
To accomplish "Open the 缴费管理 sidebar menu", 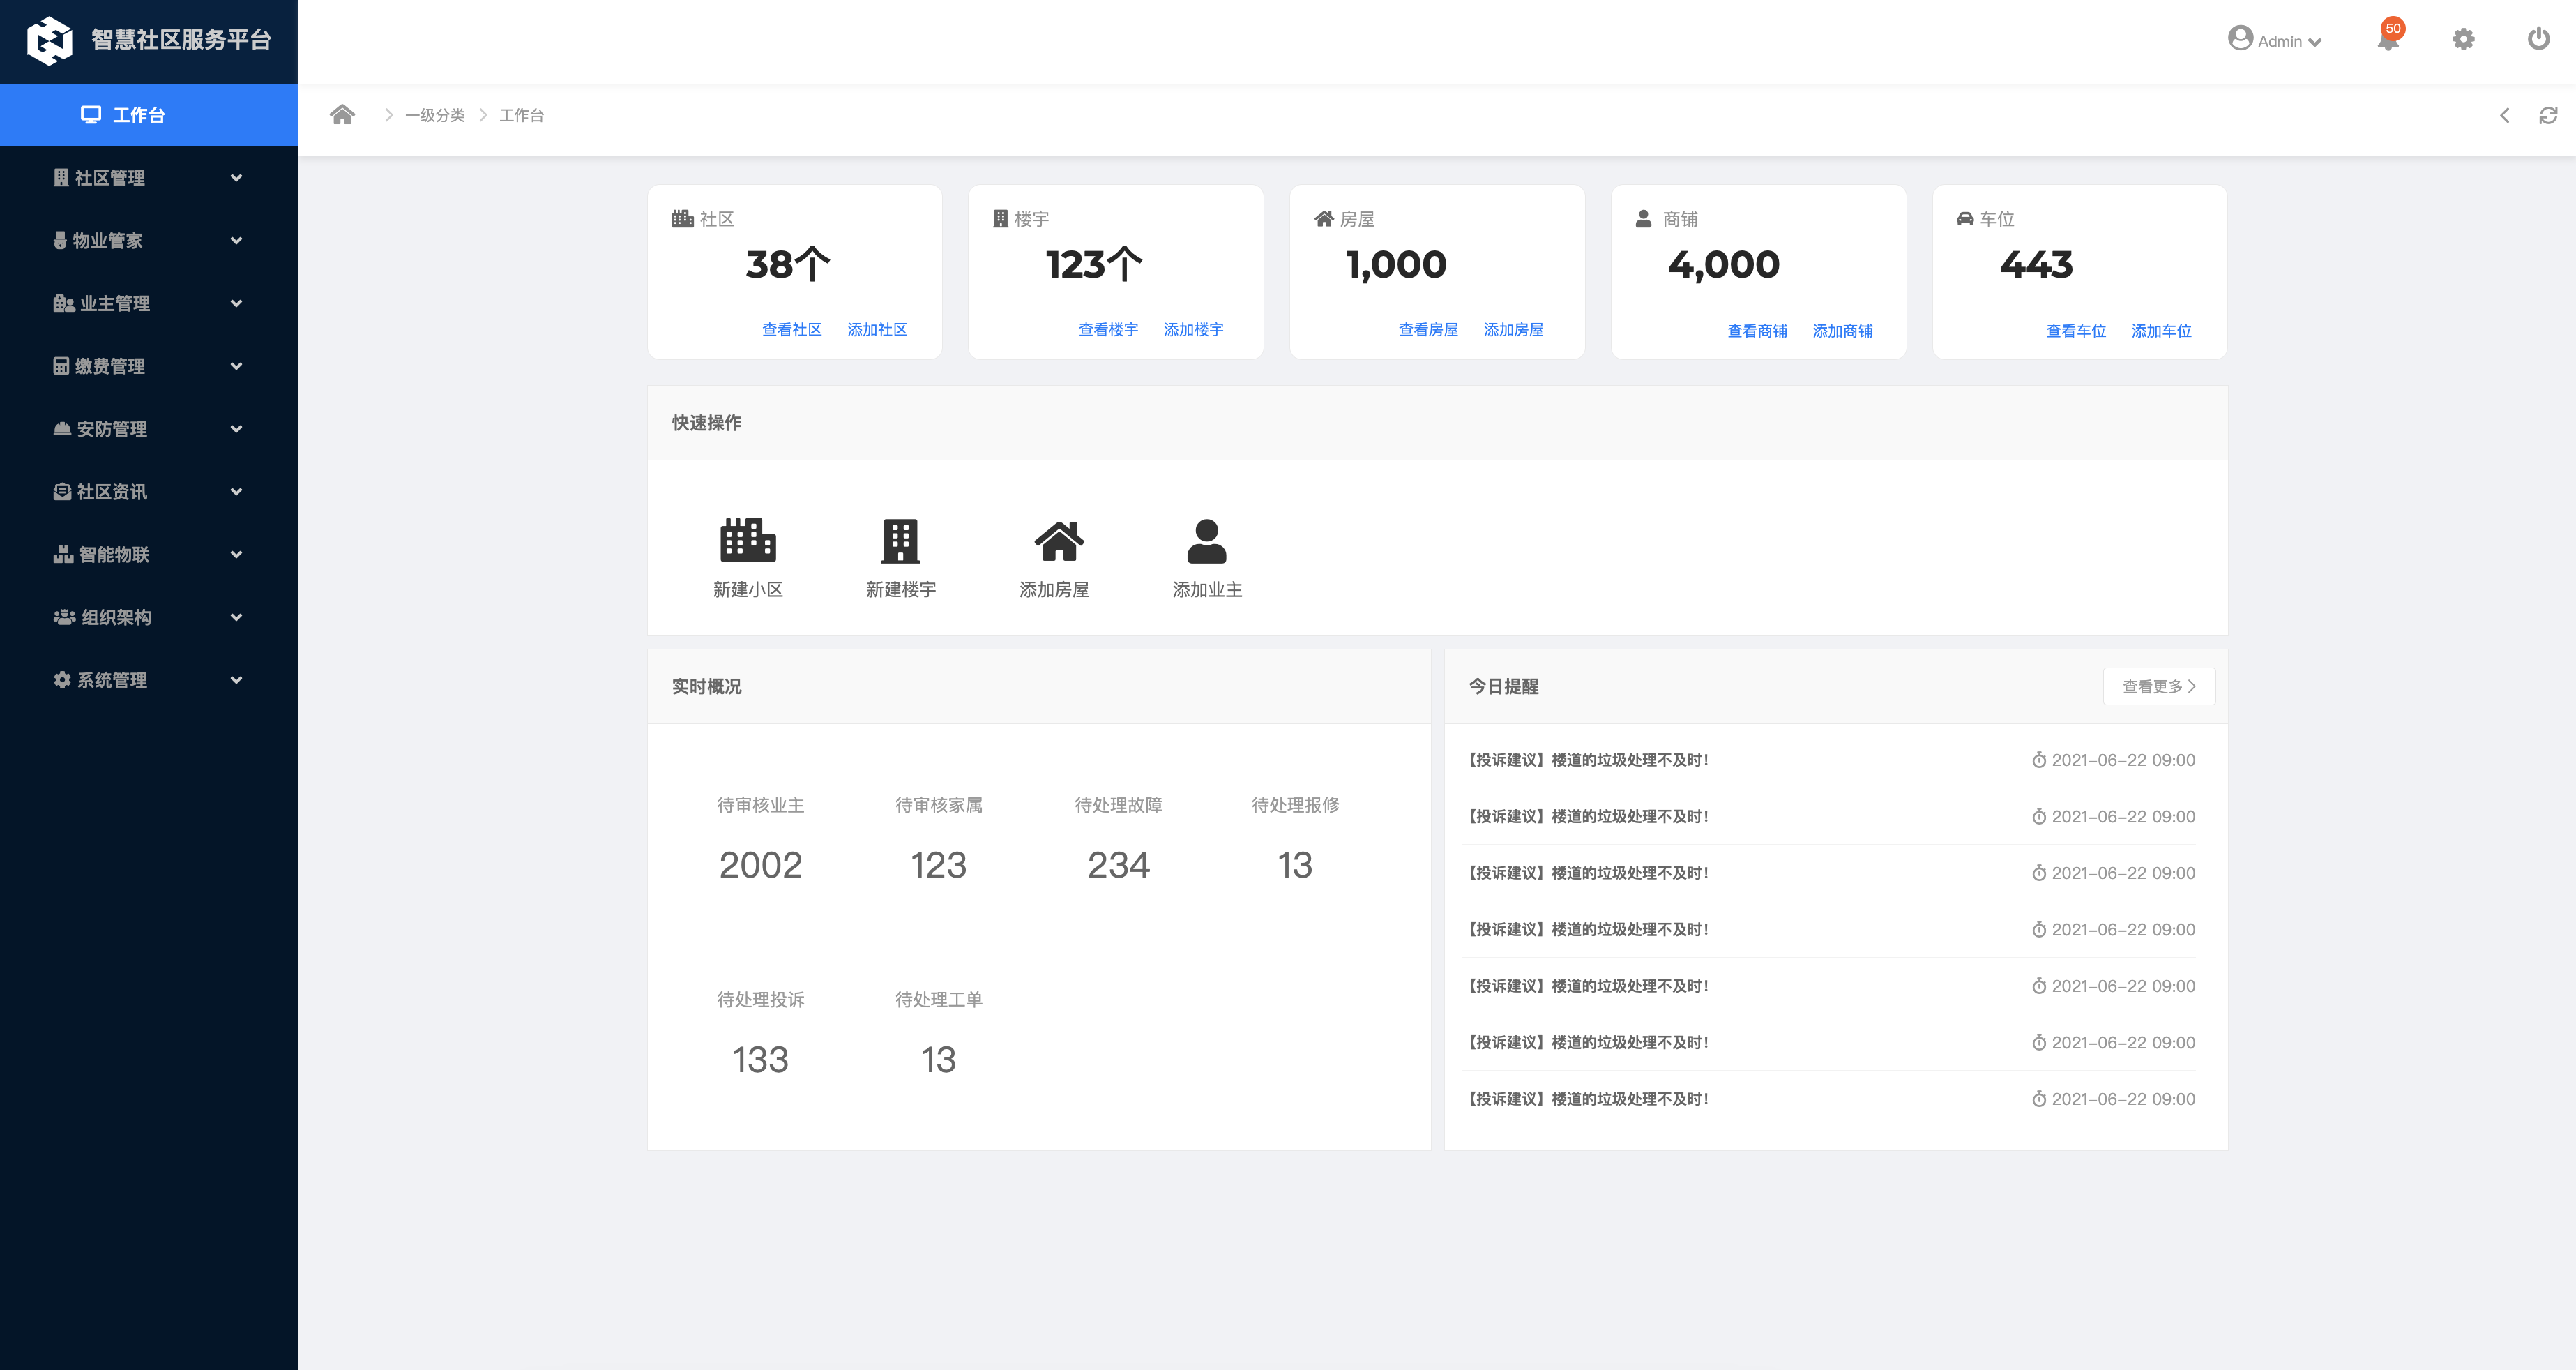I will pyautogui.click(x=149, y=366).
